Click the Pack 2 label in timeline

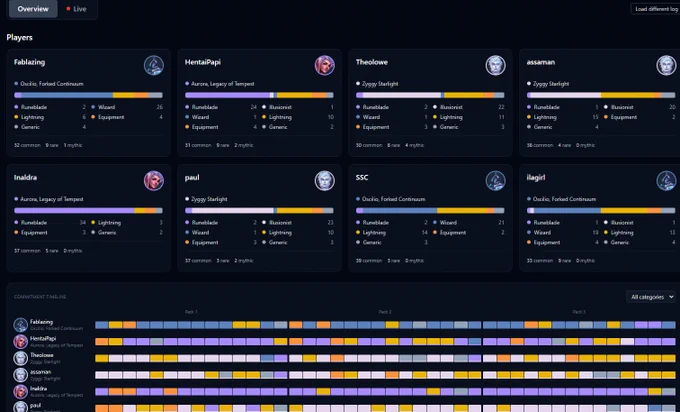[385, 312]
